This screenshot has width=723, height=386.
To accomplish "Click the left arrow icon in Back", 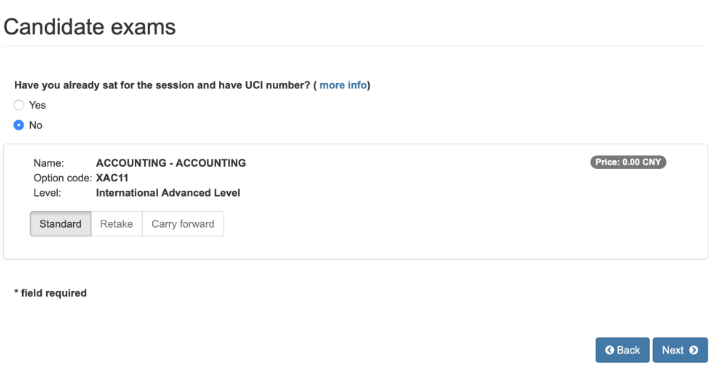I will click(x=610, y=350).
